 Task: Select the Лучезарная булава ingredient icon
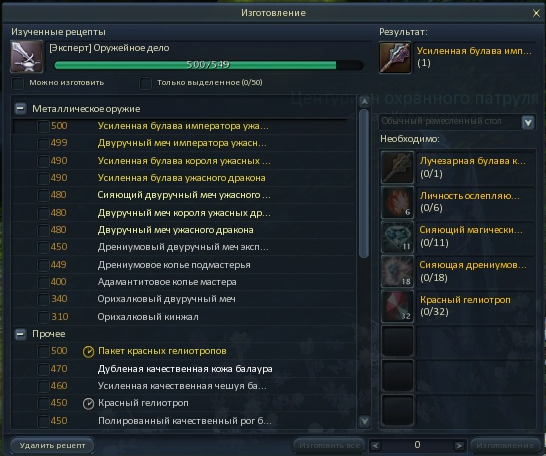click(x=397, y=167)
